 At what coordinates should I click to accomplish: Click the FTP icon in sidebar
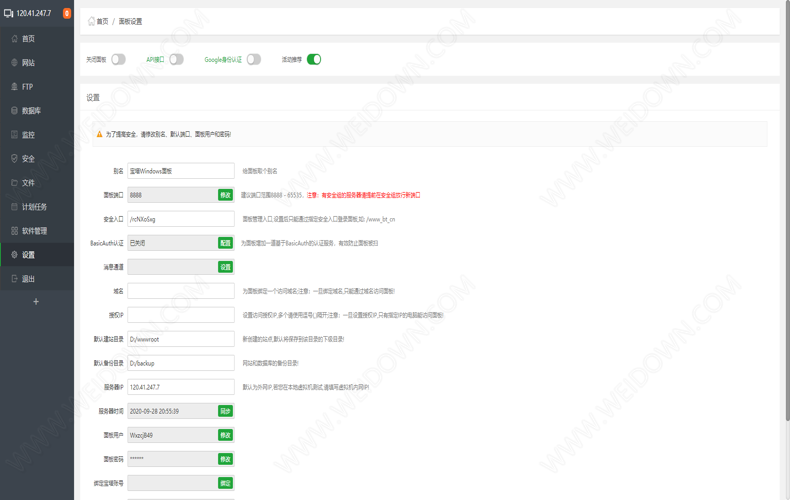click(14, 87)
